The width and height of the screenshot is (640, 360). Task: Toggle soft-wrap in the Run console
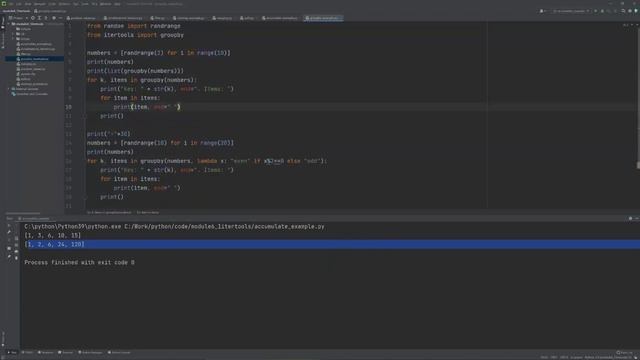click(16, 238)
